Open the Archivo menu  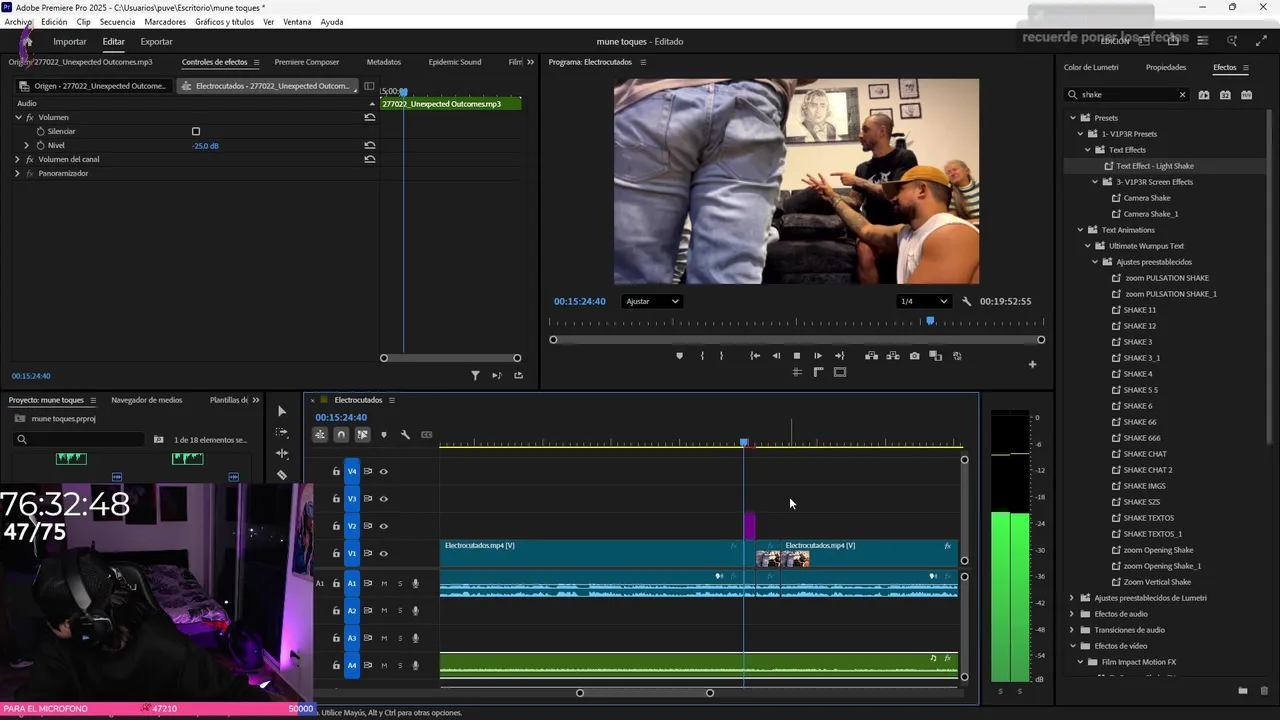(x=18, y=22)
